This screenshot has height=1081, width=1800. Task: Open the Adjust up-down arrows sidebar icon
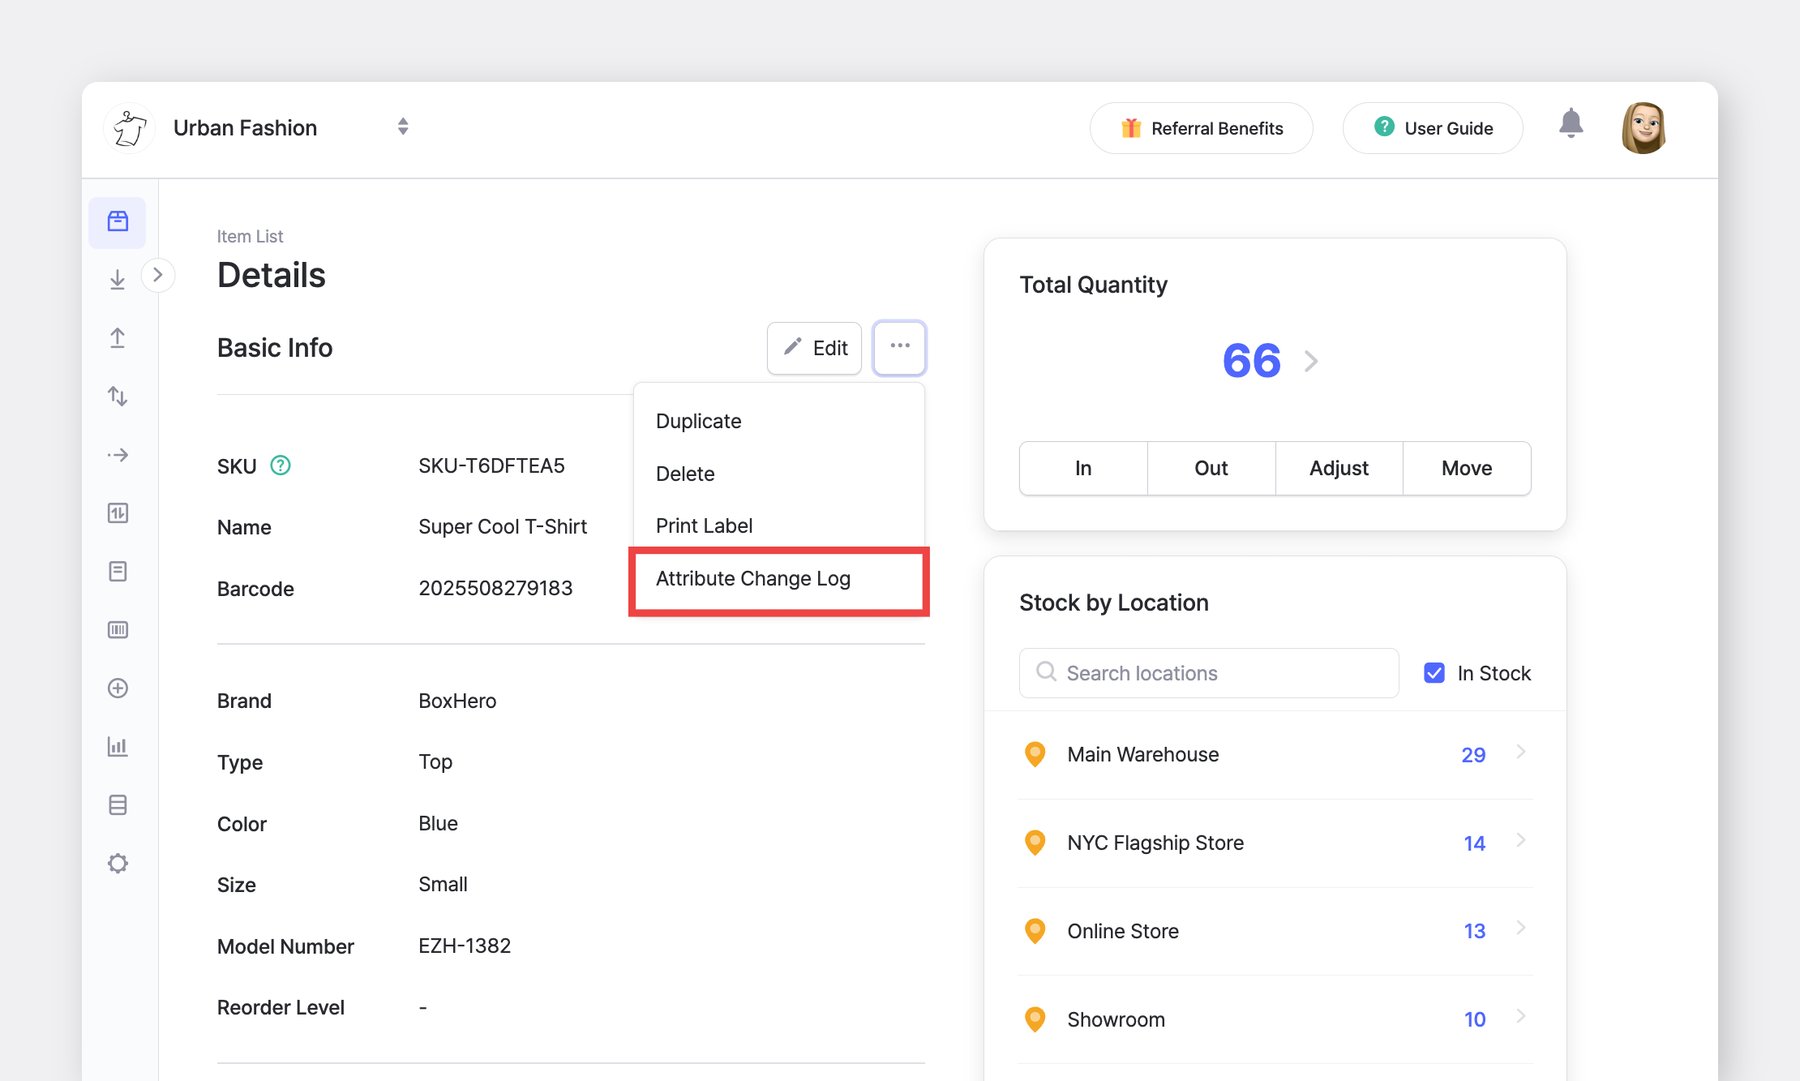(x=118, y=396)
